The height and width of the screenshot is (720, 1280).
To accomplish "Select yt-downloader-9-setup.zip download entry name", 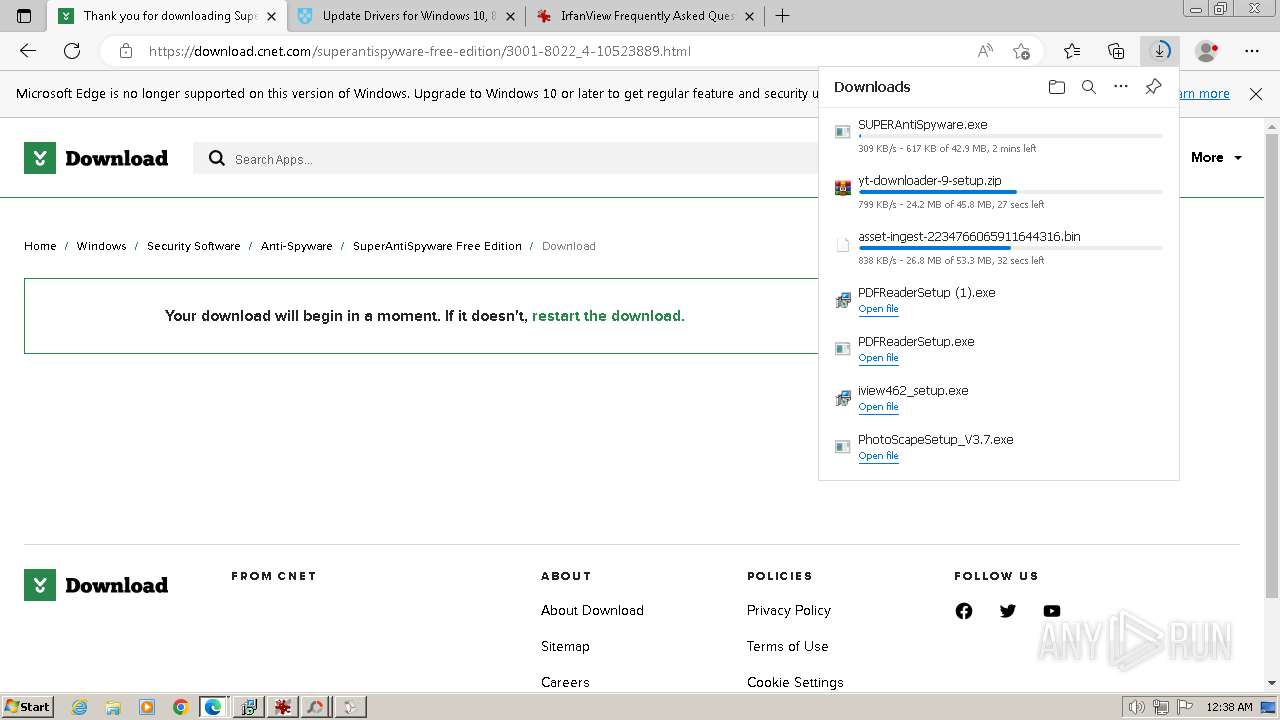I will (929, 181).
